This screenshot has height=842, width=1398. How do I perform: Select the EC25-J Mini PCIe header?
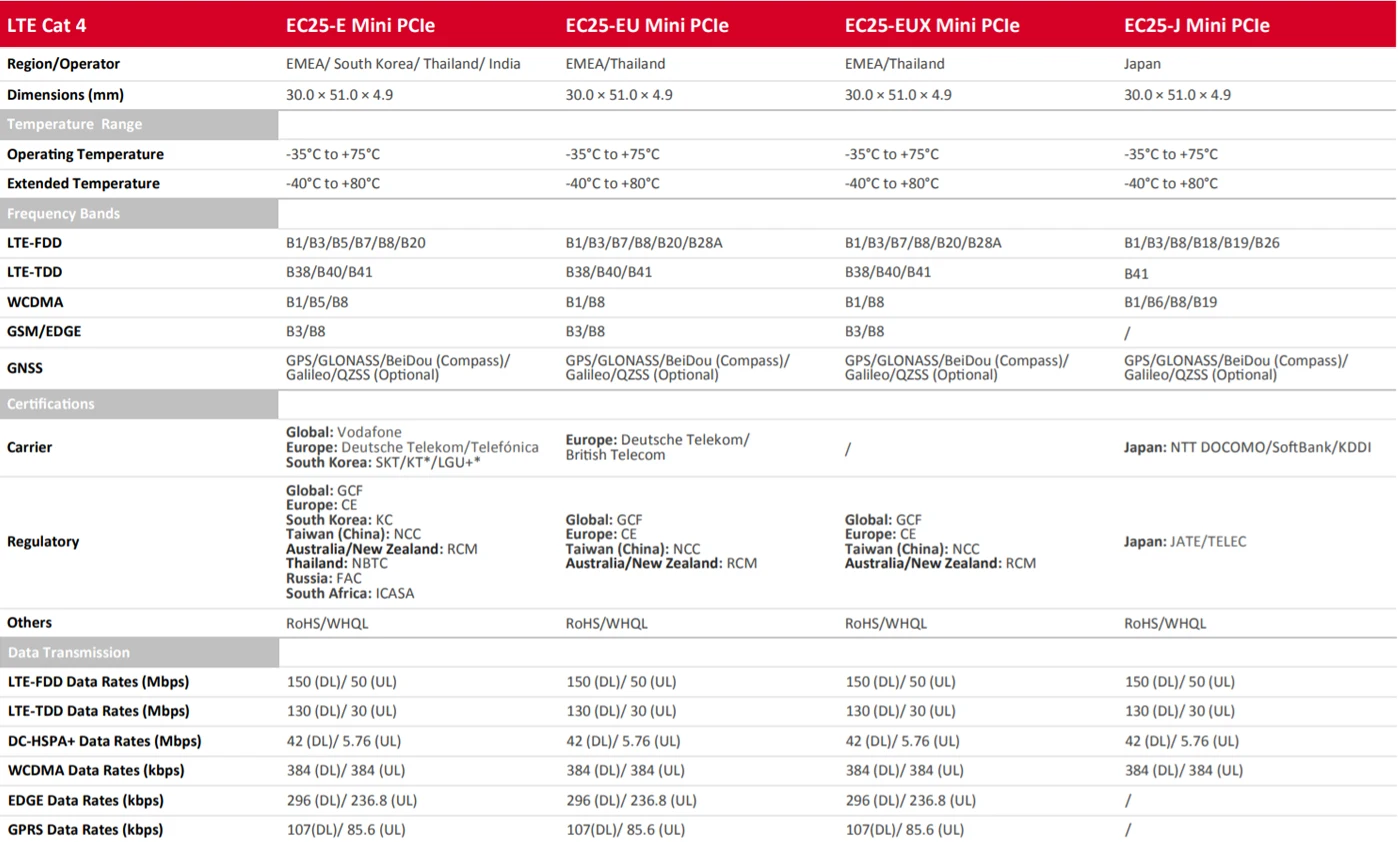tap(1197, 26)
